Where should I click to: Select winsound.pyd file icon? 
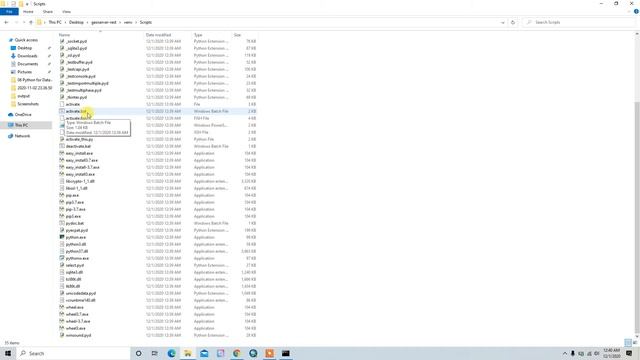(62, 335)
